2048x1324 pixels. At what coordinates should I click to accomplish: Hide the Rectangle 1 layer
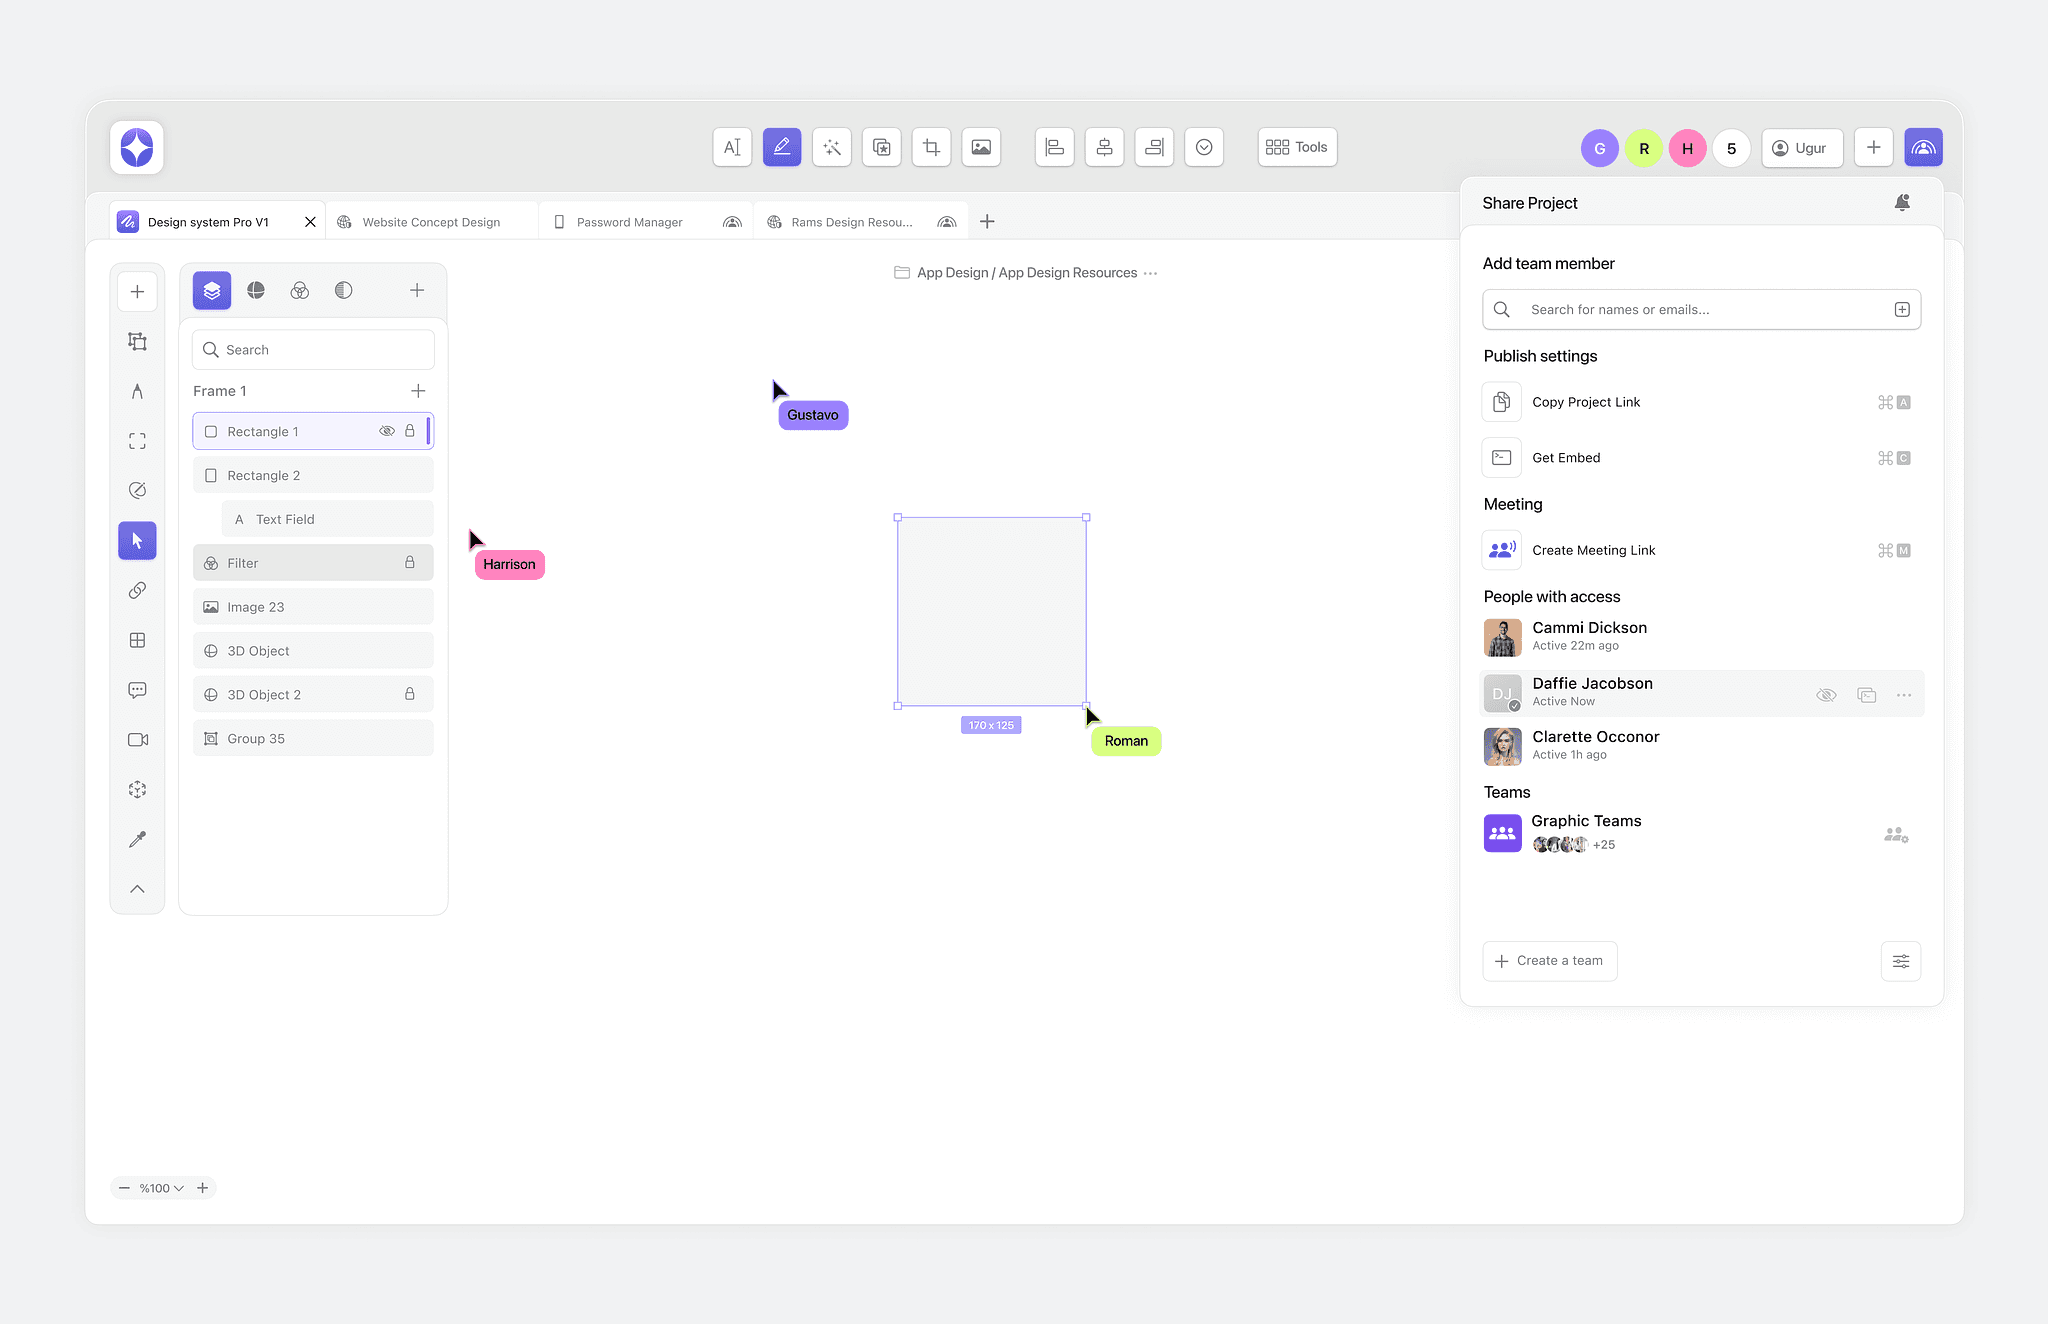[387, 431]
